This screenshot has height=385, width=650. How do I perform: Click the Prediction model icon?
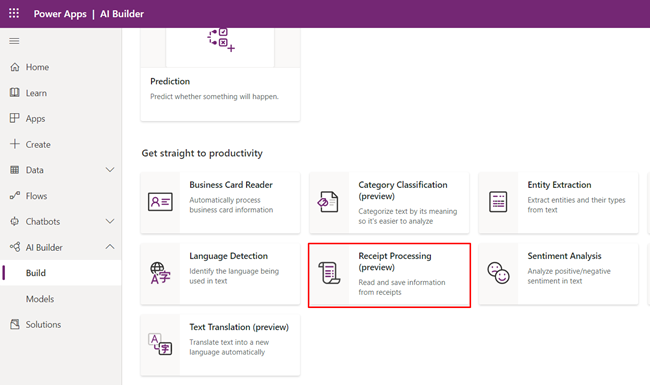coord(221,40)
